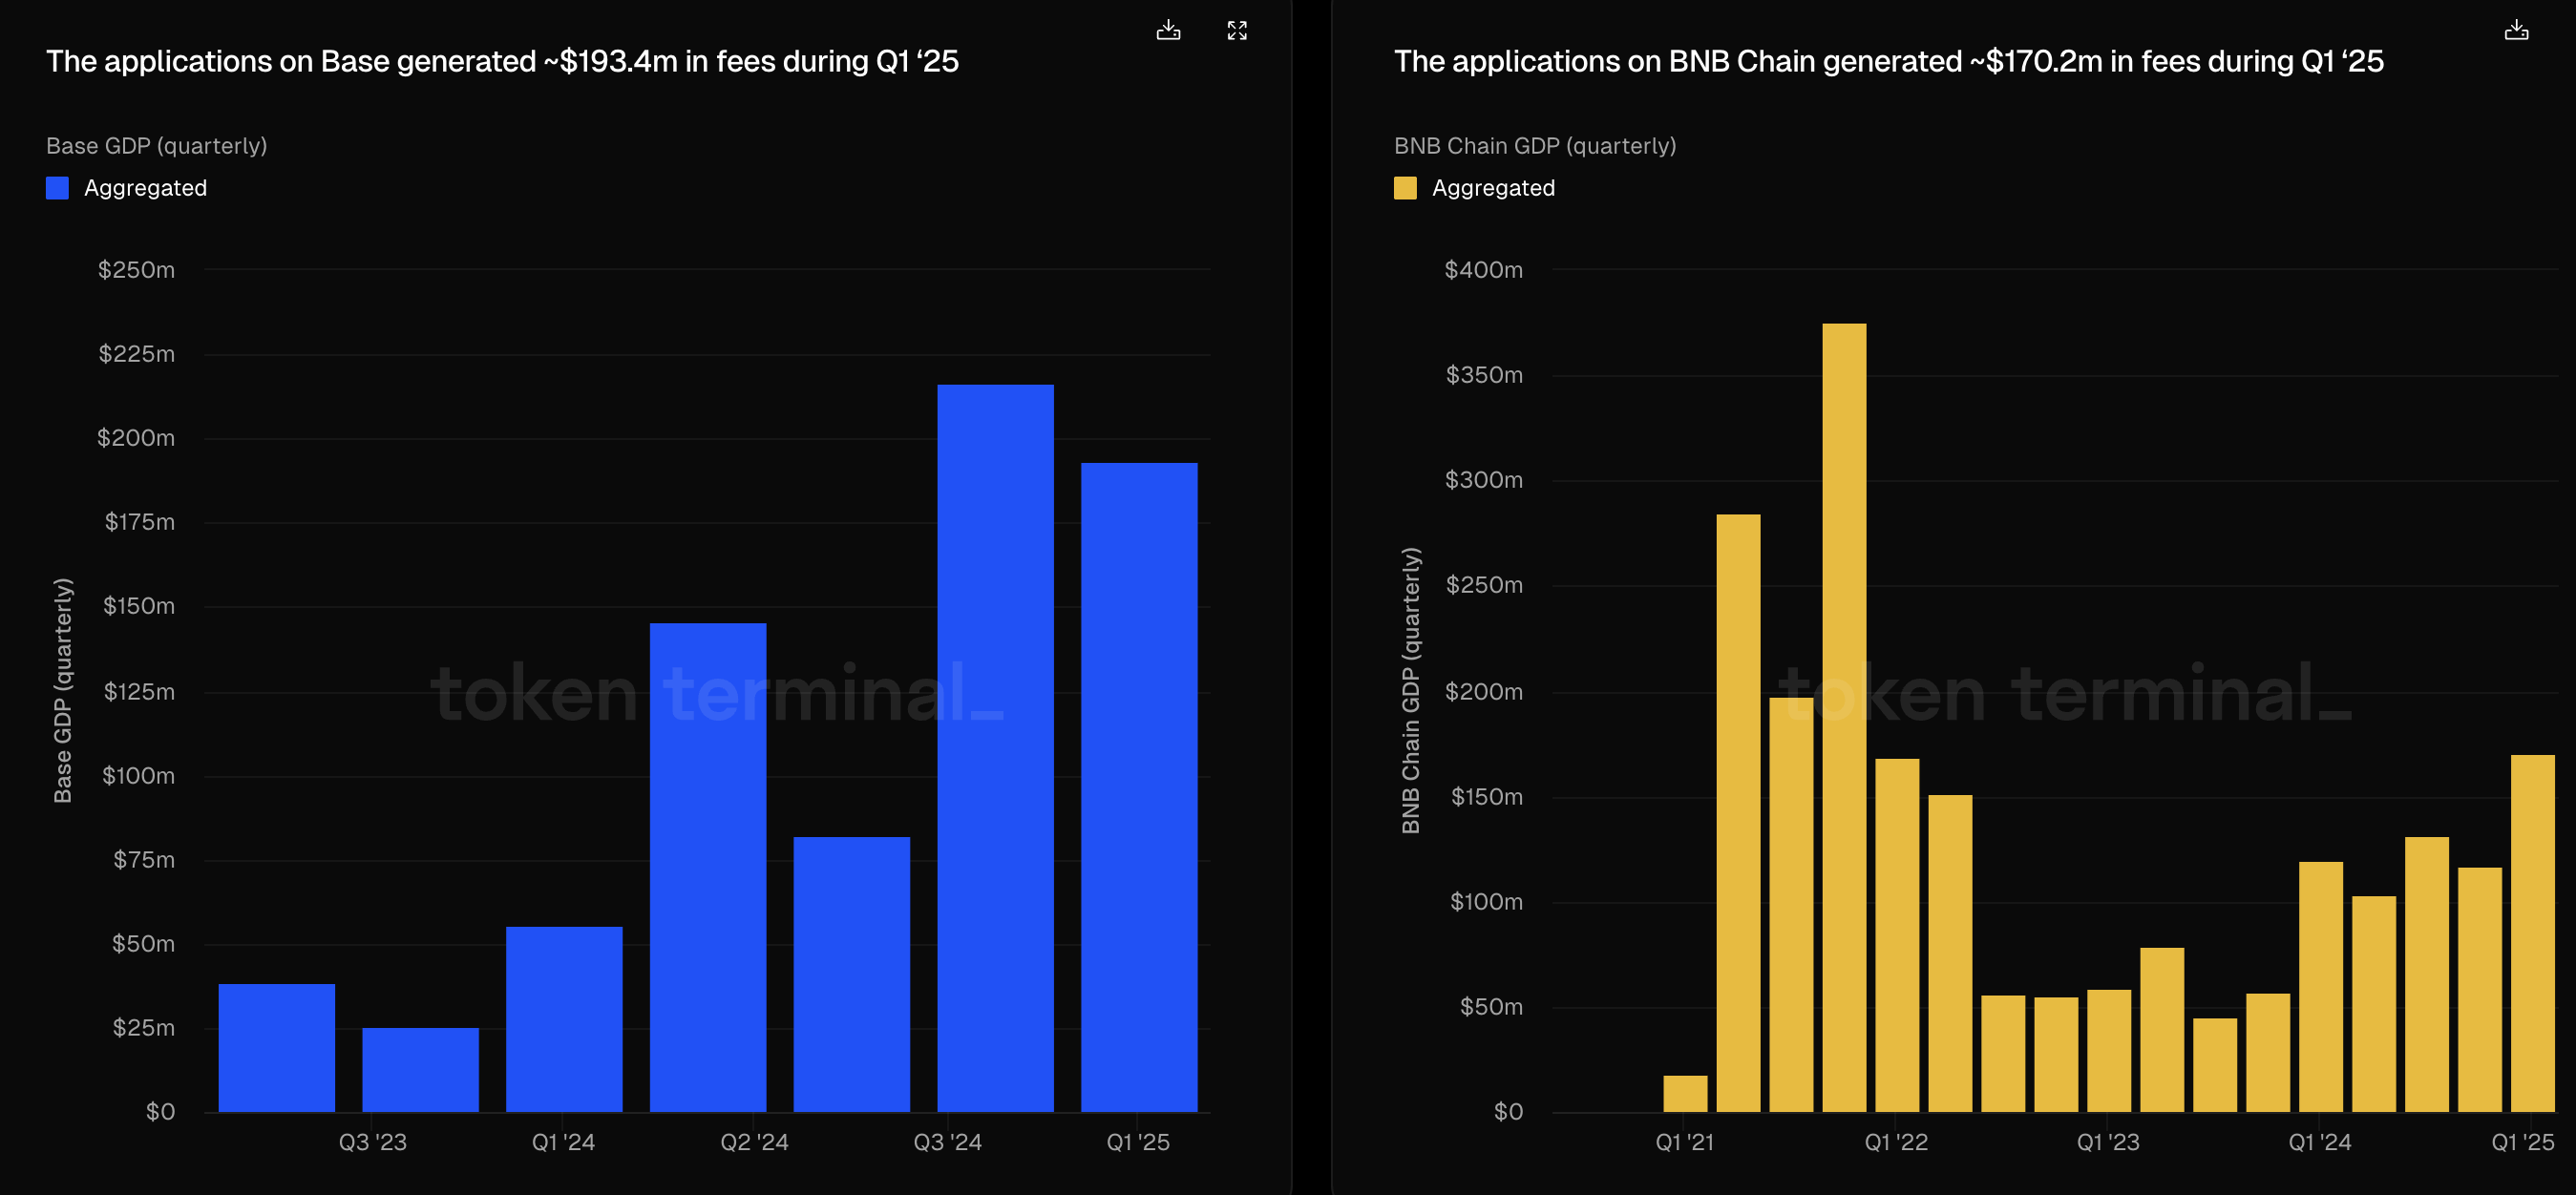Toggle blue Aggregated series in Base legend

(145, 188)
